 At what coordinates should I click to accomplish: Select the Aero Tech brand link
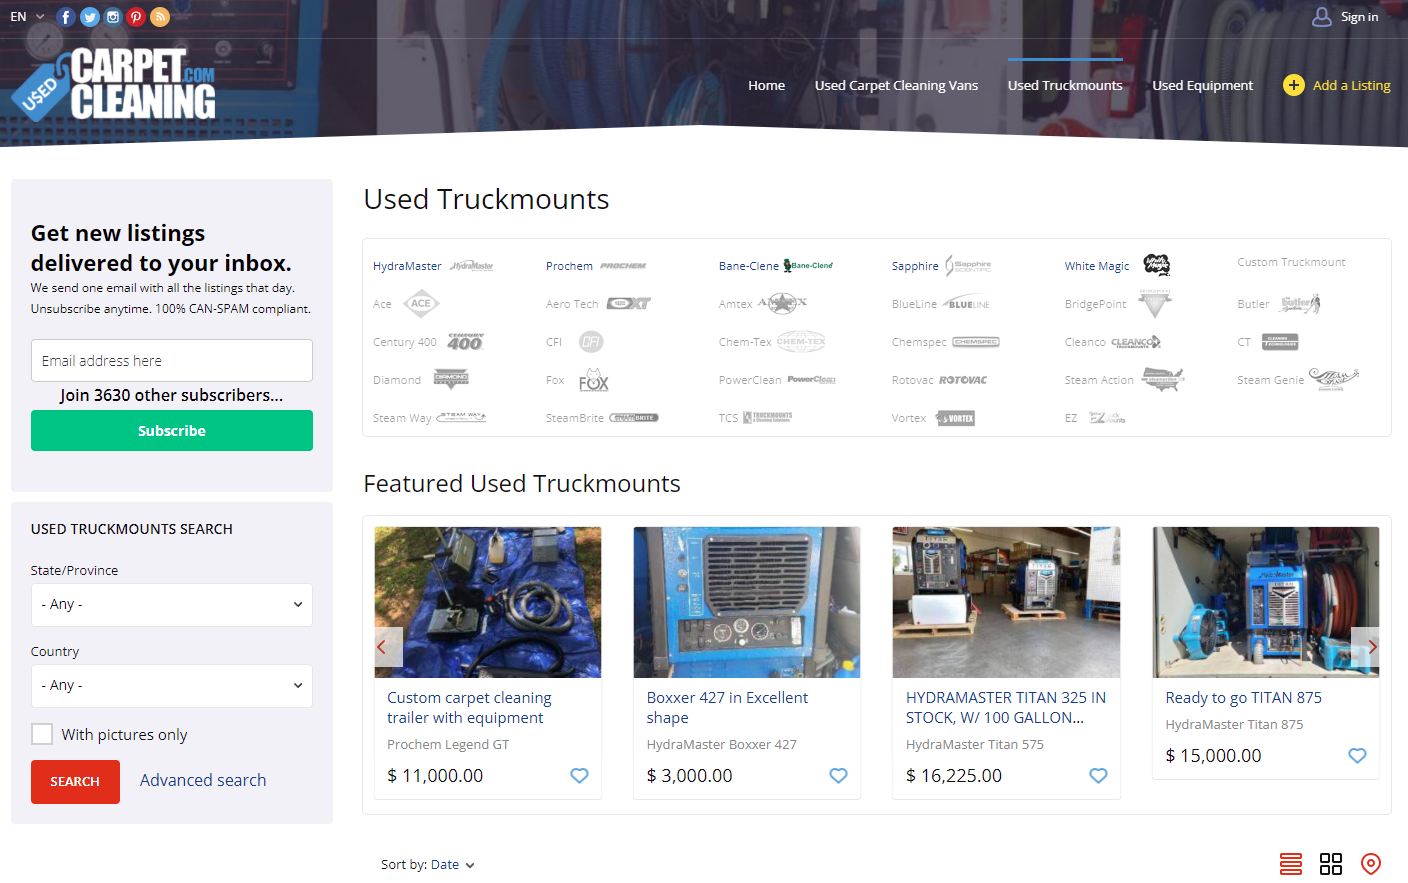click(572, 304)
